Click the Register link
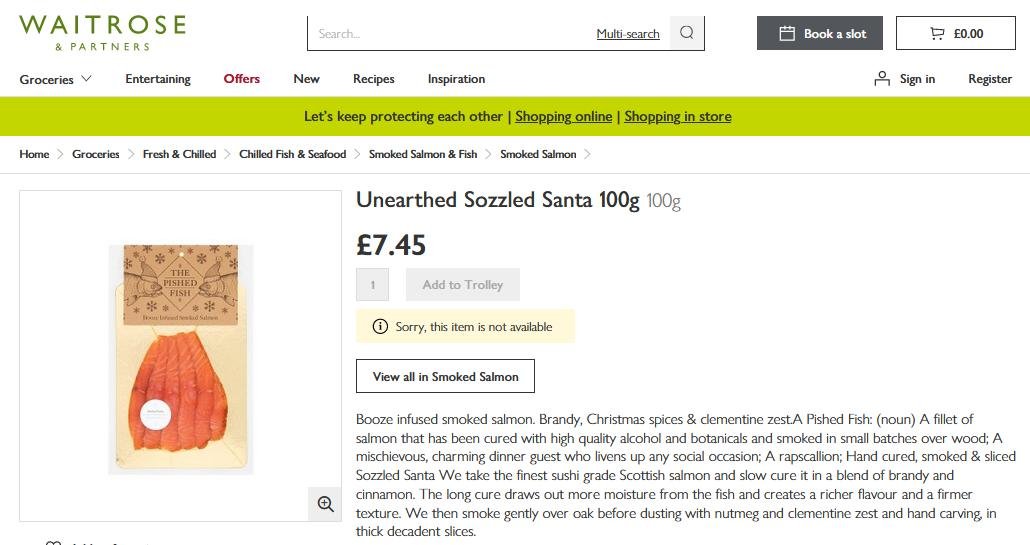 pyautogui.click(x=990, y=79)
